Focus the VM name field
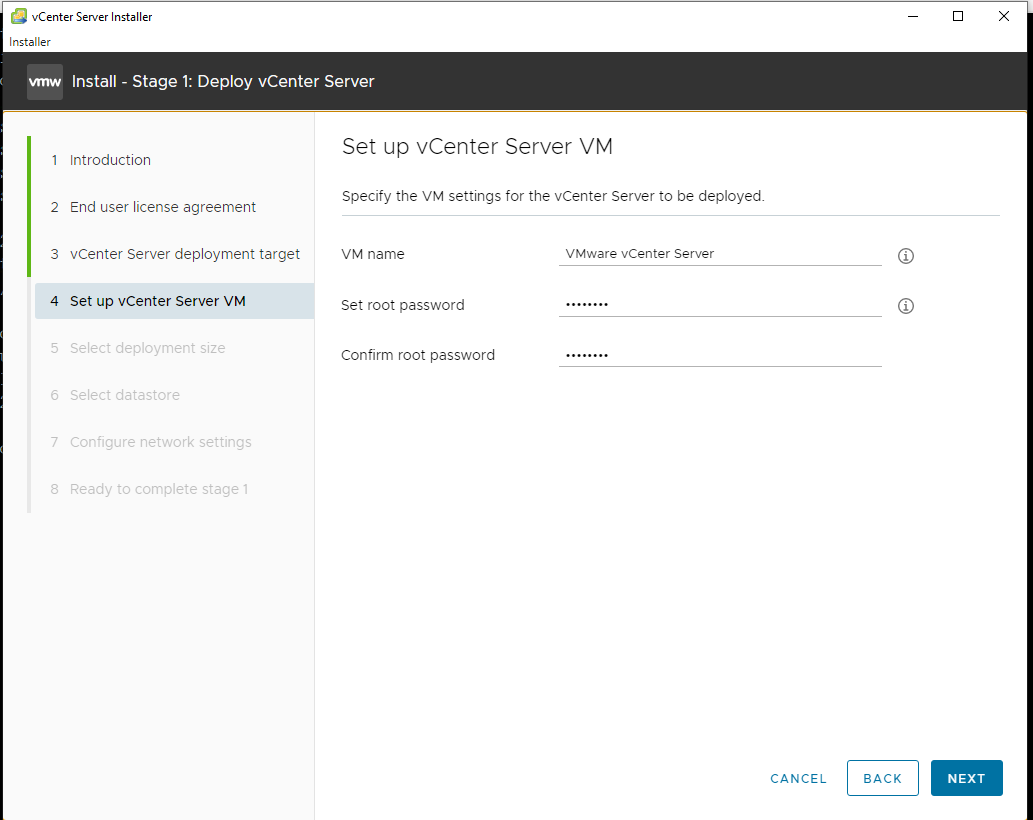Viewport: 1033px width, 820px height. 720,254
